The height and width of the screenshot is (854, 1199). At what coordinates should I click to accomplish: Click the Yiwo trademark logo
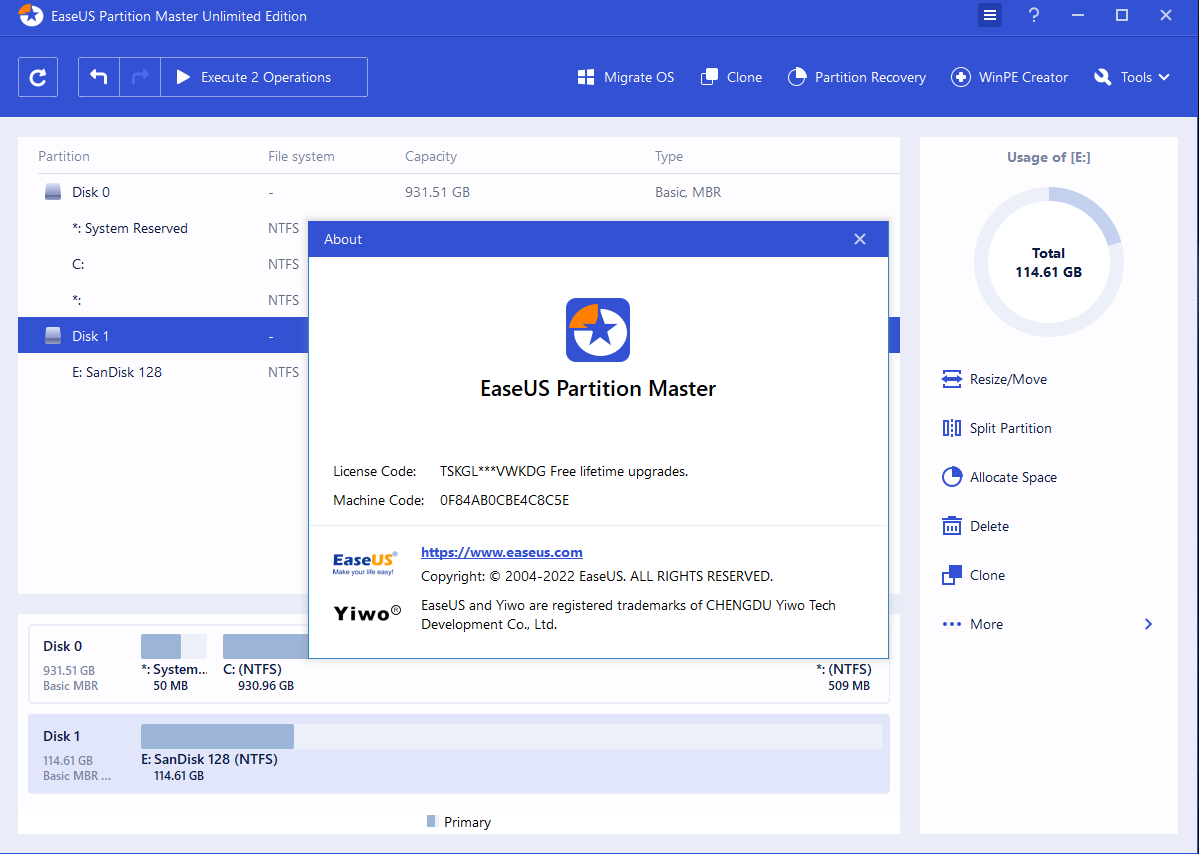point(367,612)
